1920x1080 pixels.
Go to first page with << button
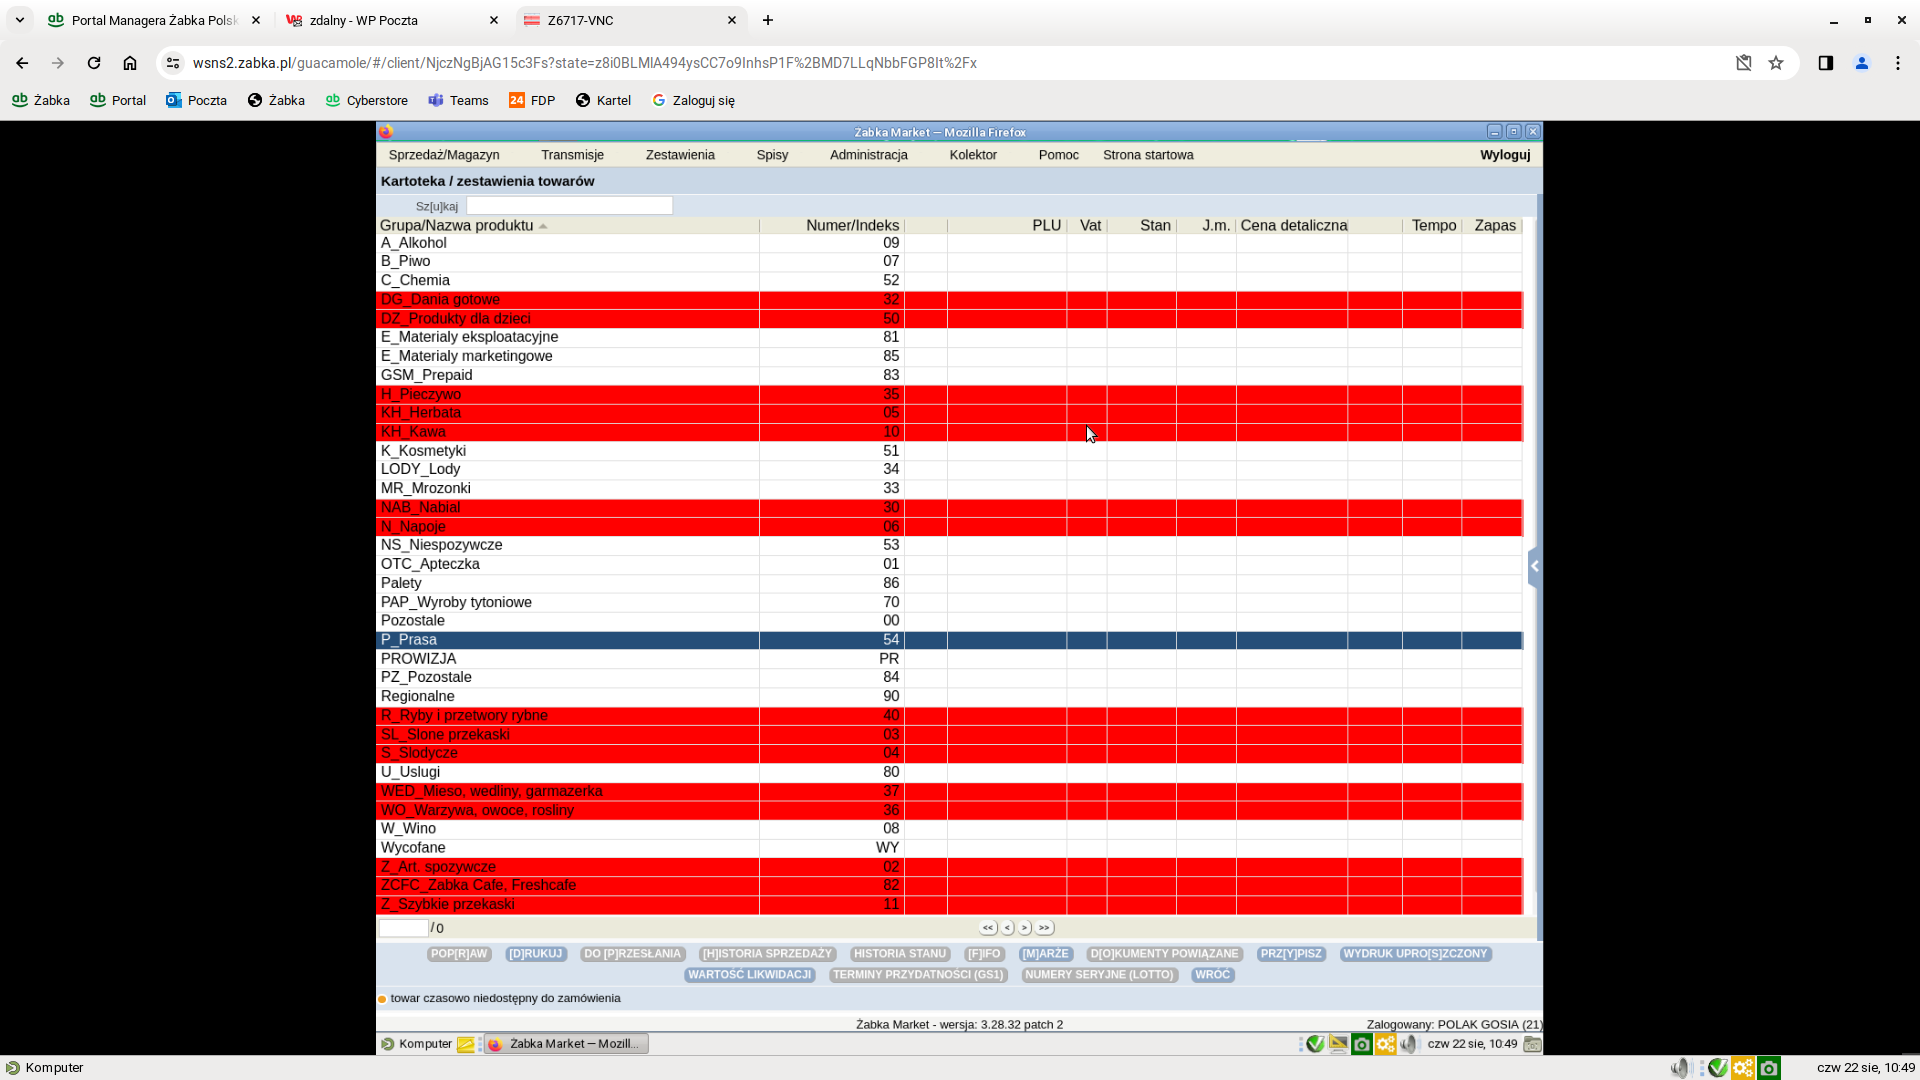tap(988, 928)
